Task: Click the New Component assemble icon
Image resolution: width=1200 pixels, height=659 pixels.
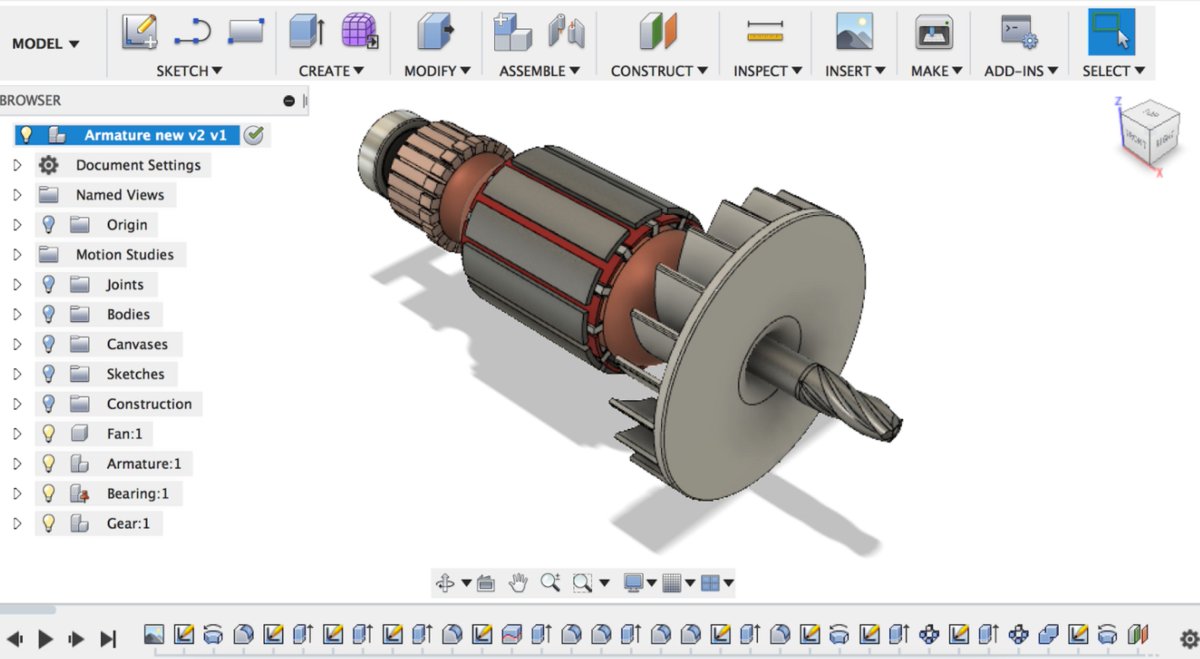Action: coord(513,32)
